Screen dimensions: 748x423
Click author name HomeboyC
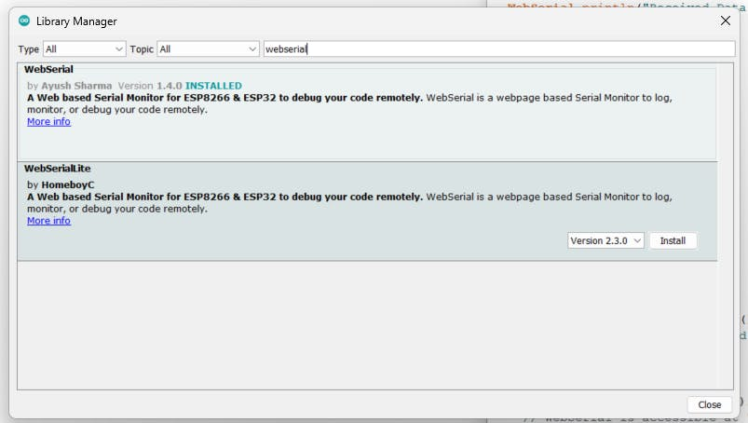[68, 185]
